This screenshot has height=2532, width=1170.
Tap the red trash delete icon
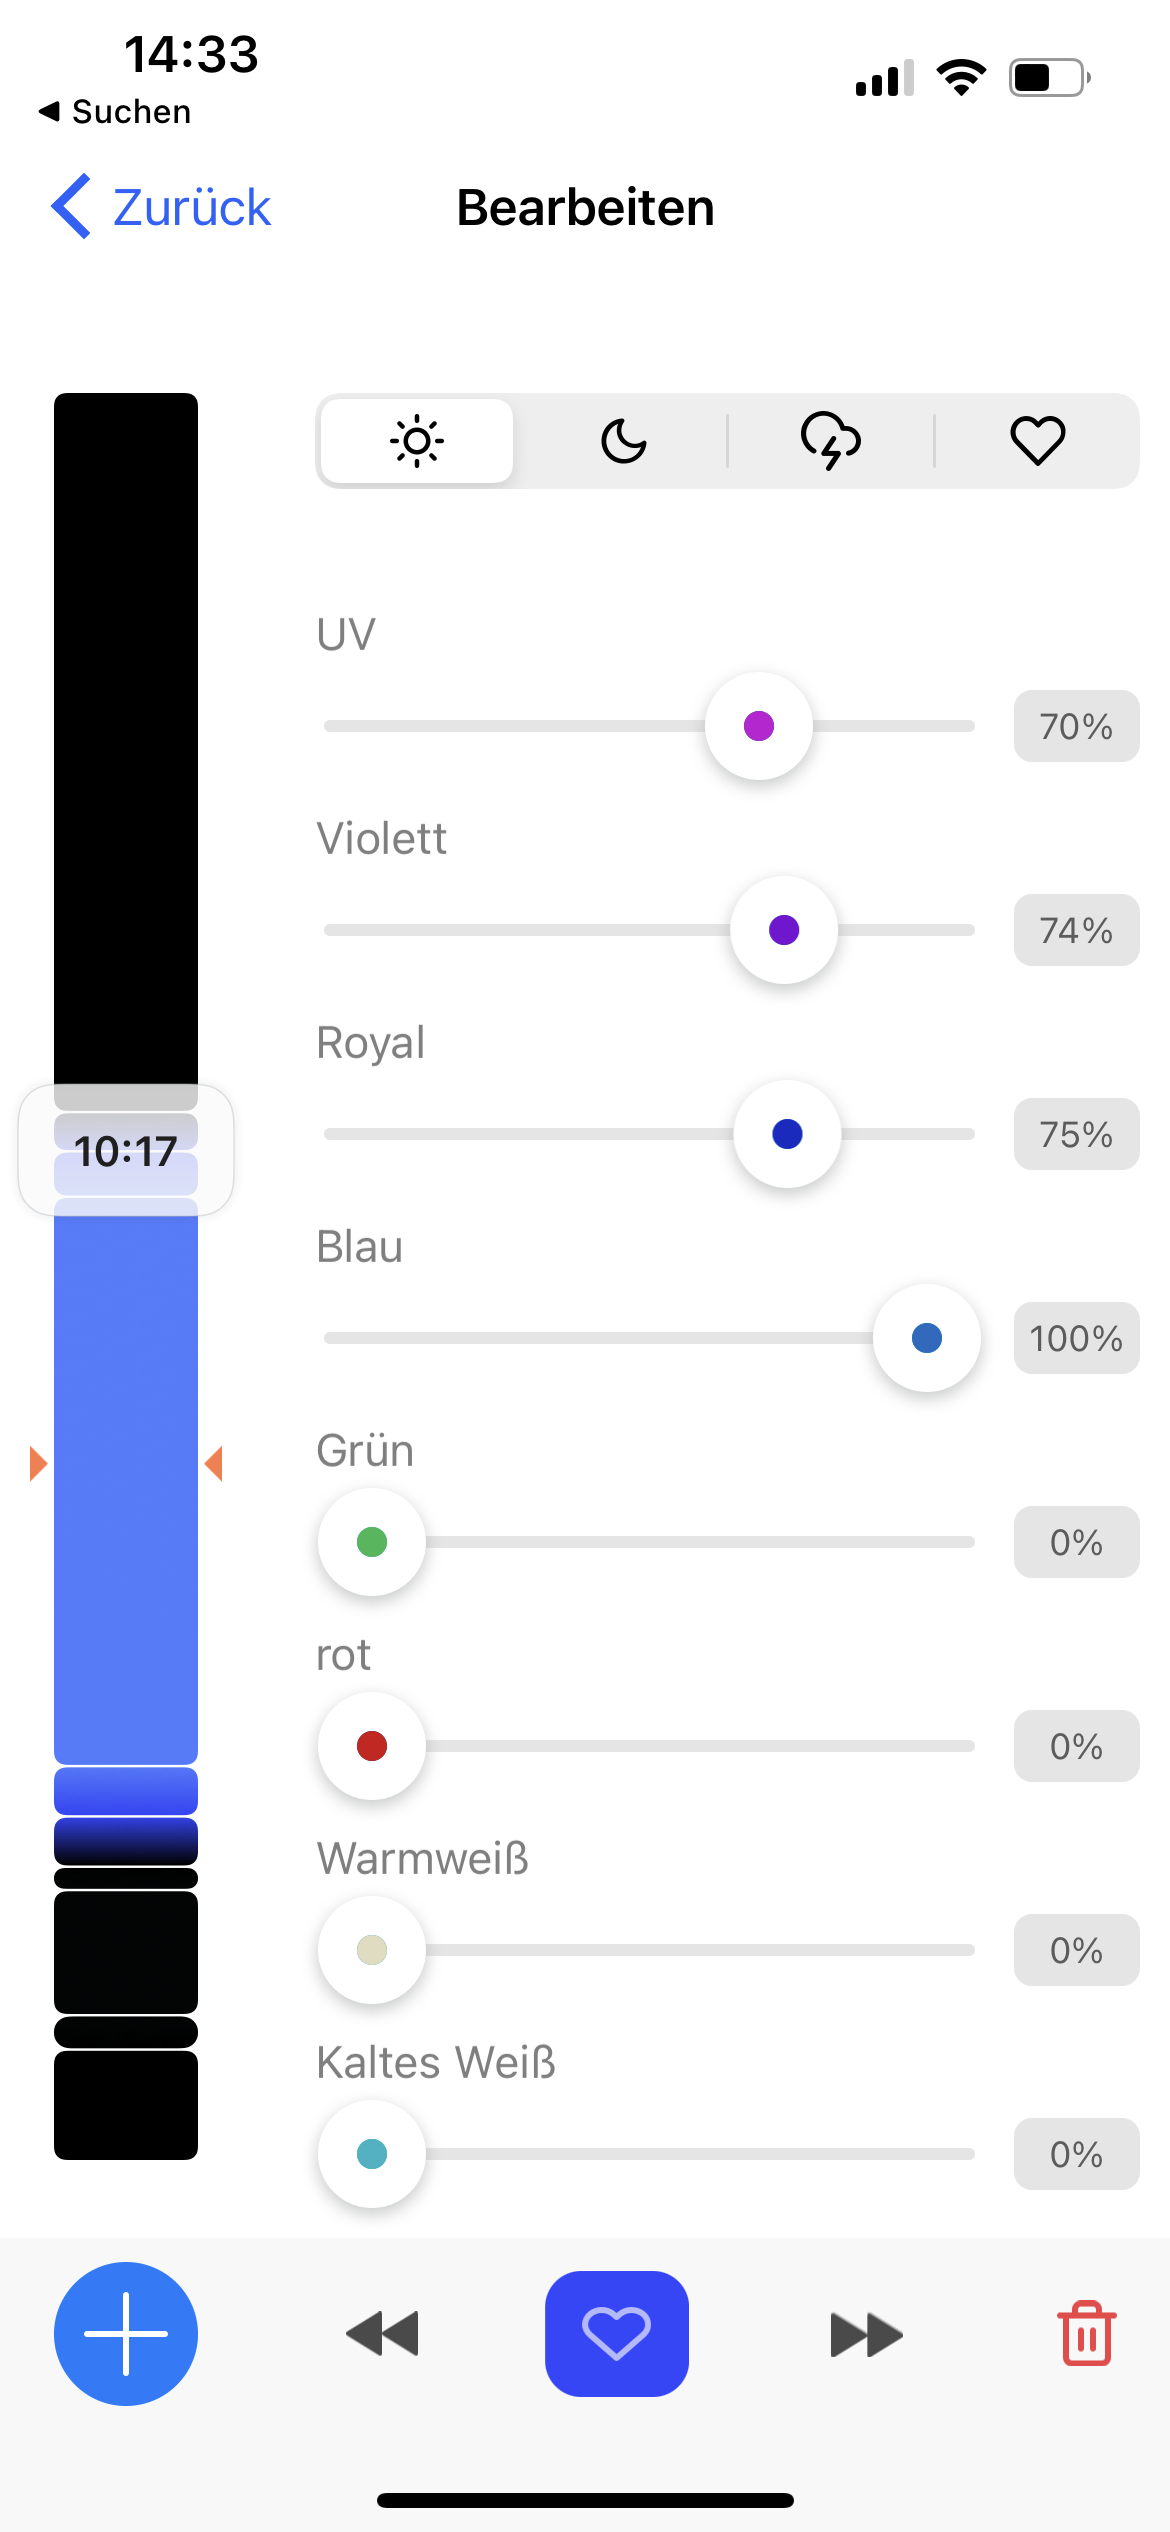pos(1087,2333)
